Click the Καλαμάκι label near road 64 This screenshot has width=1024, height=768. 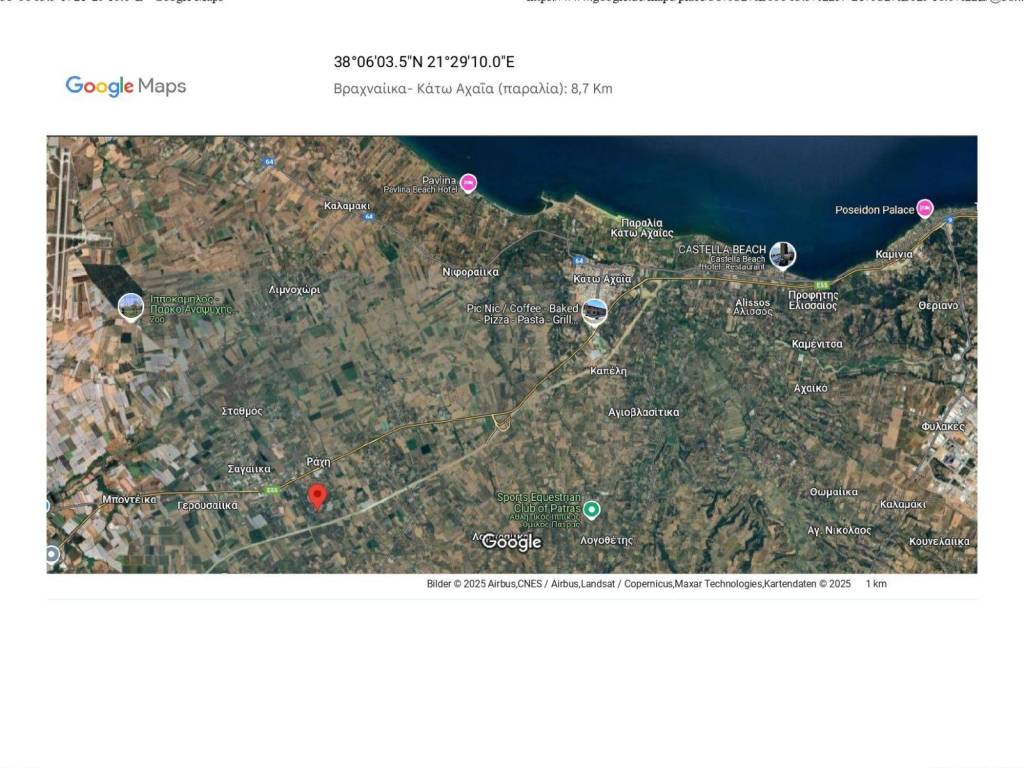click(347, 206)
